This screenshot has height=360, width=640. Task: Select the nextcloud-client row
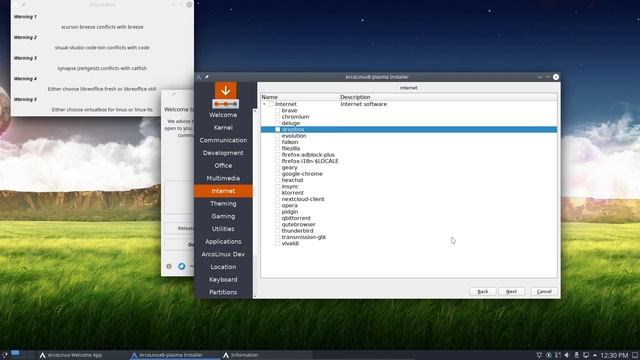[409, 199]
